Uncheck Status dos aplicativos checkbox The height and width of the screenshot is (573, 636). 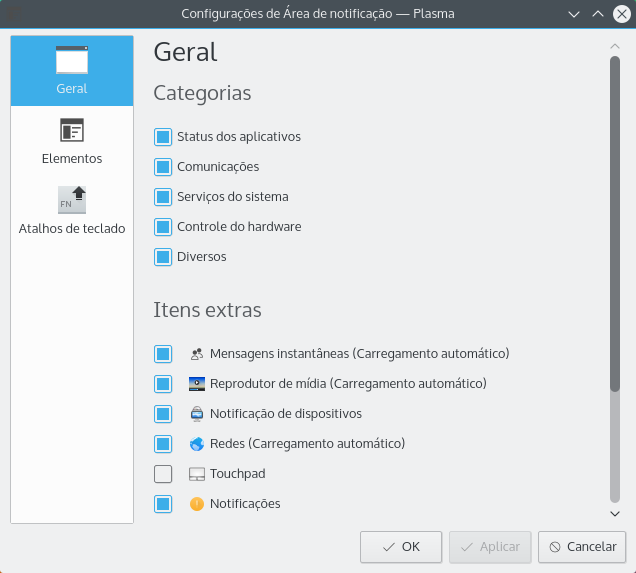click(x=163, y=137)
